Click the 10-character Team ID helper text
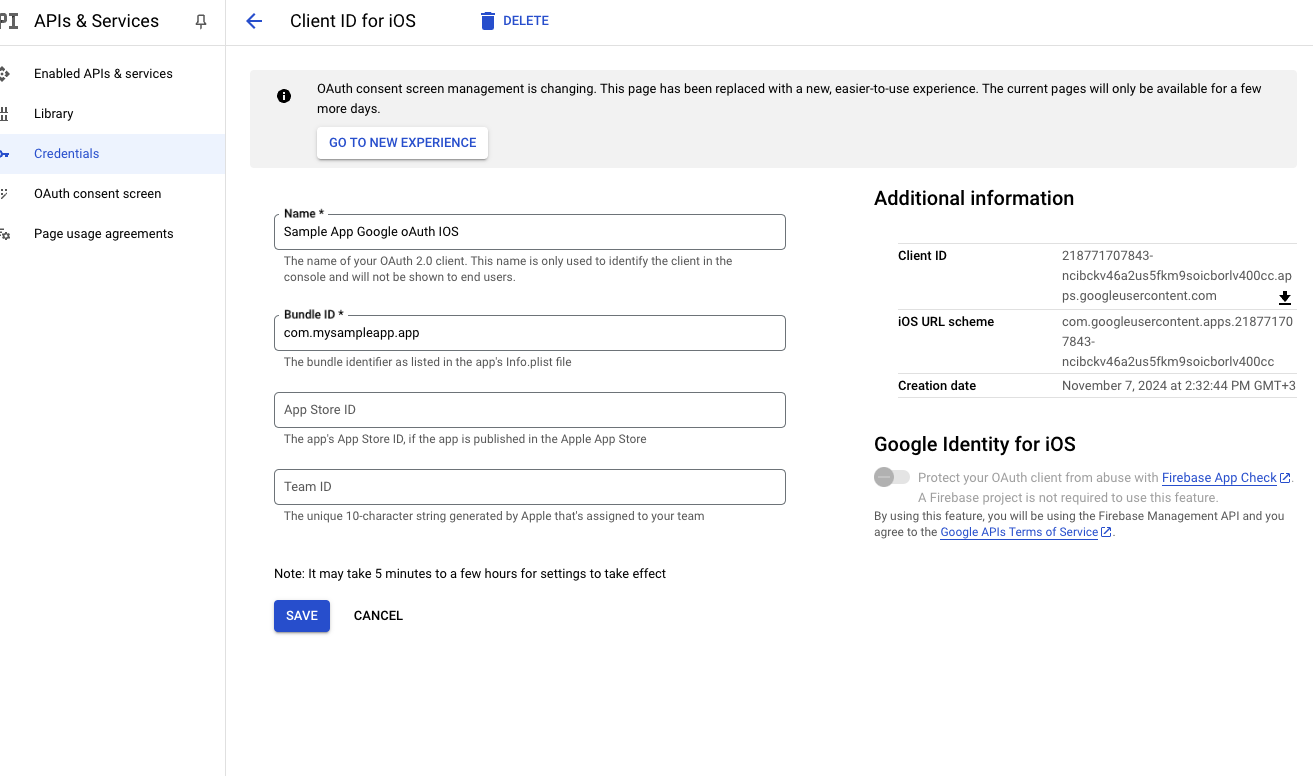The image size is (1313, 776). (x=494, y=516)
